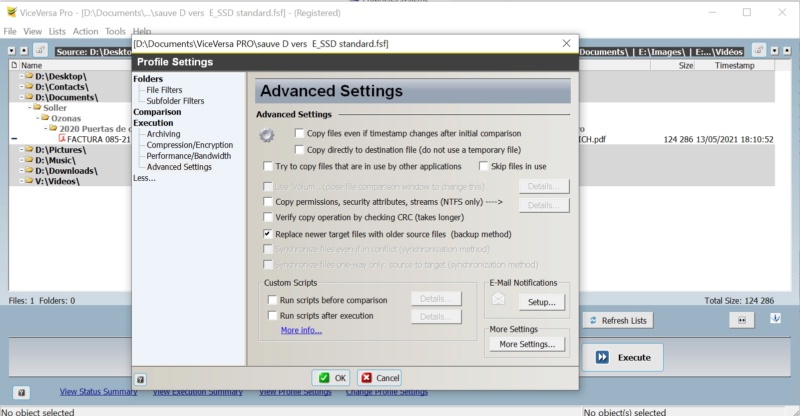Click the help icon in Profile Settings dialog
The image size is (800, 416).
pos(140,379)
